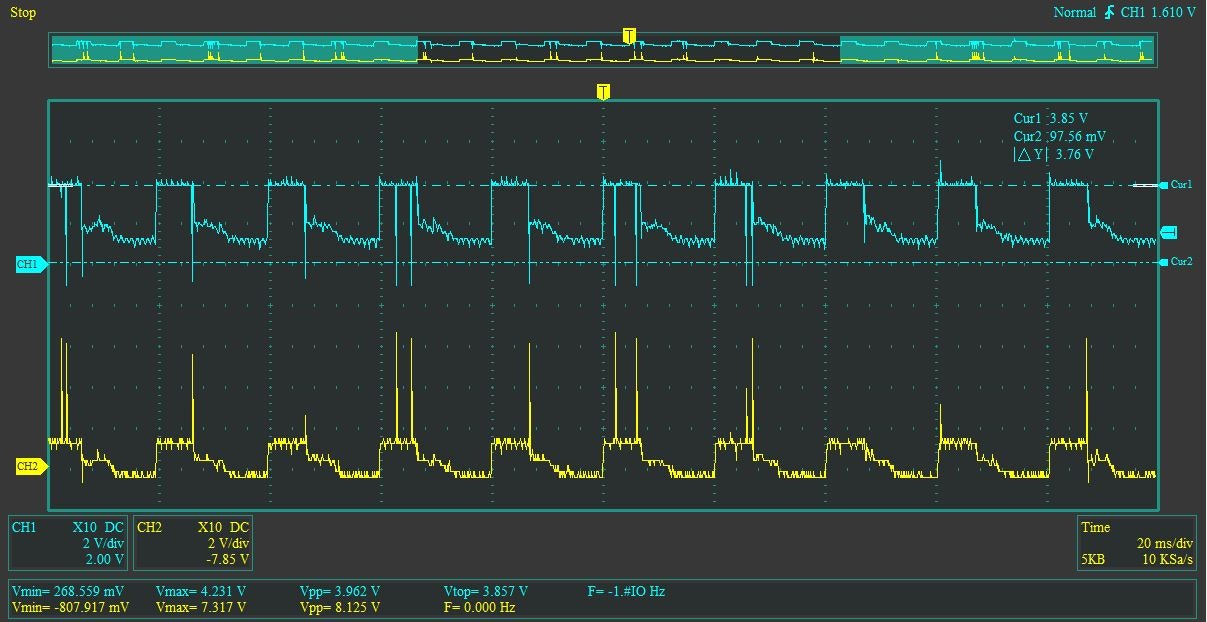Click the Vmin= -807.917 mV measurement

pos(71,607)
